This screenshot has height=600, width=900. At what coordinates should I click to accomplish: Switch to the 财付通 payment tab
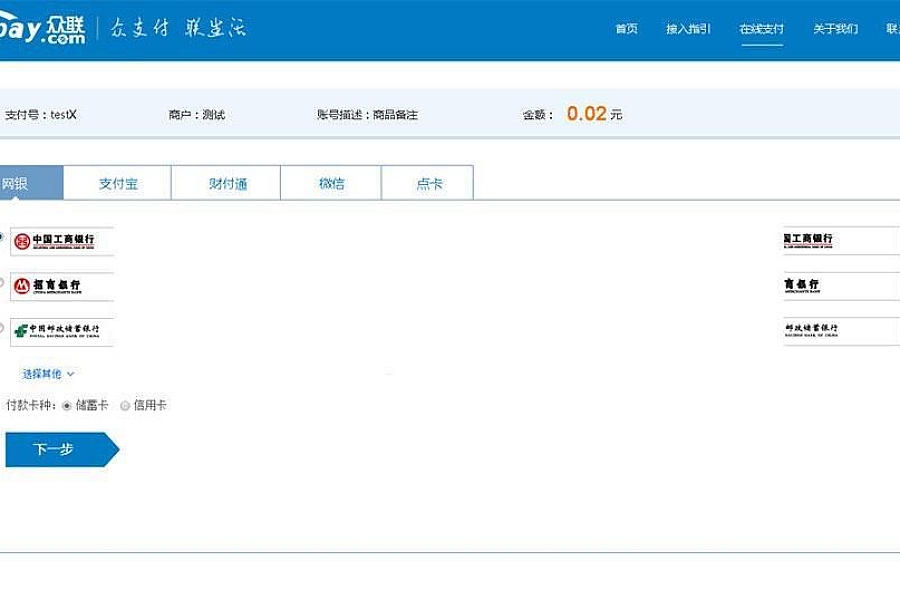(x=226, y=183)
